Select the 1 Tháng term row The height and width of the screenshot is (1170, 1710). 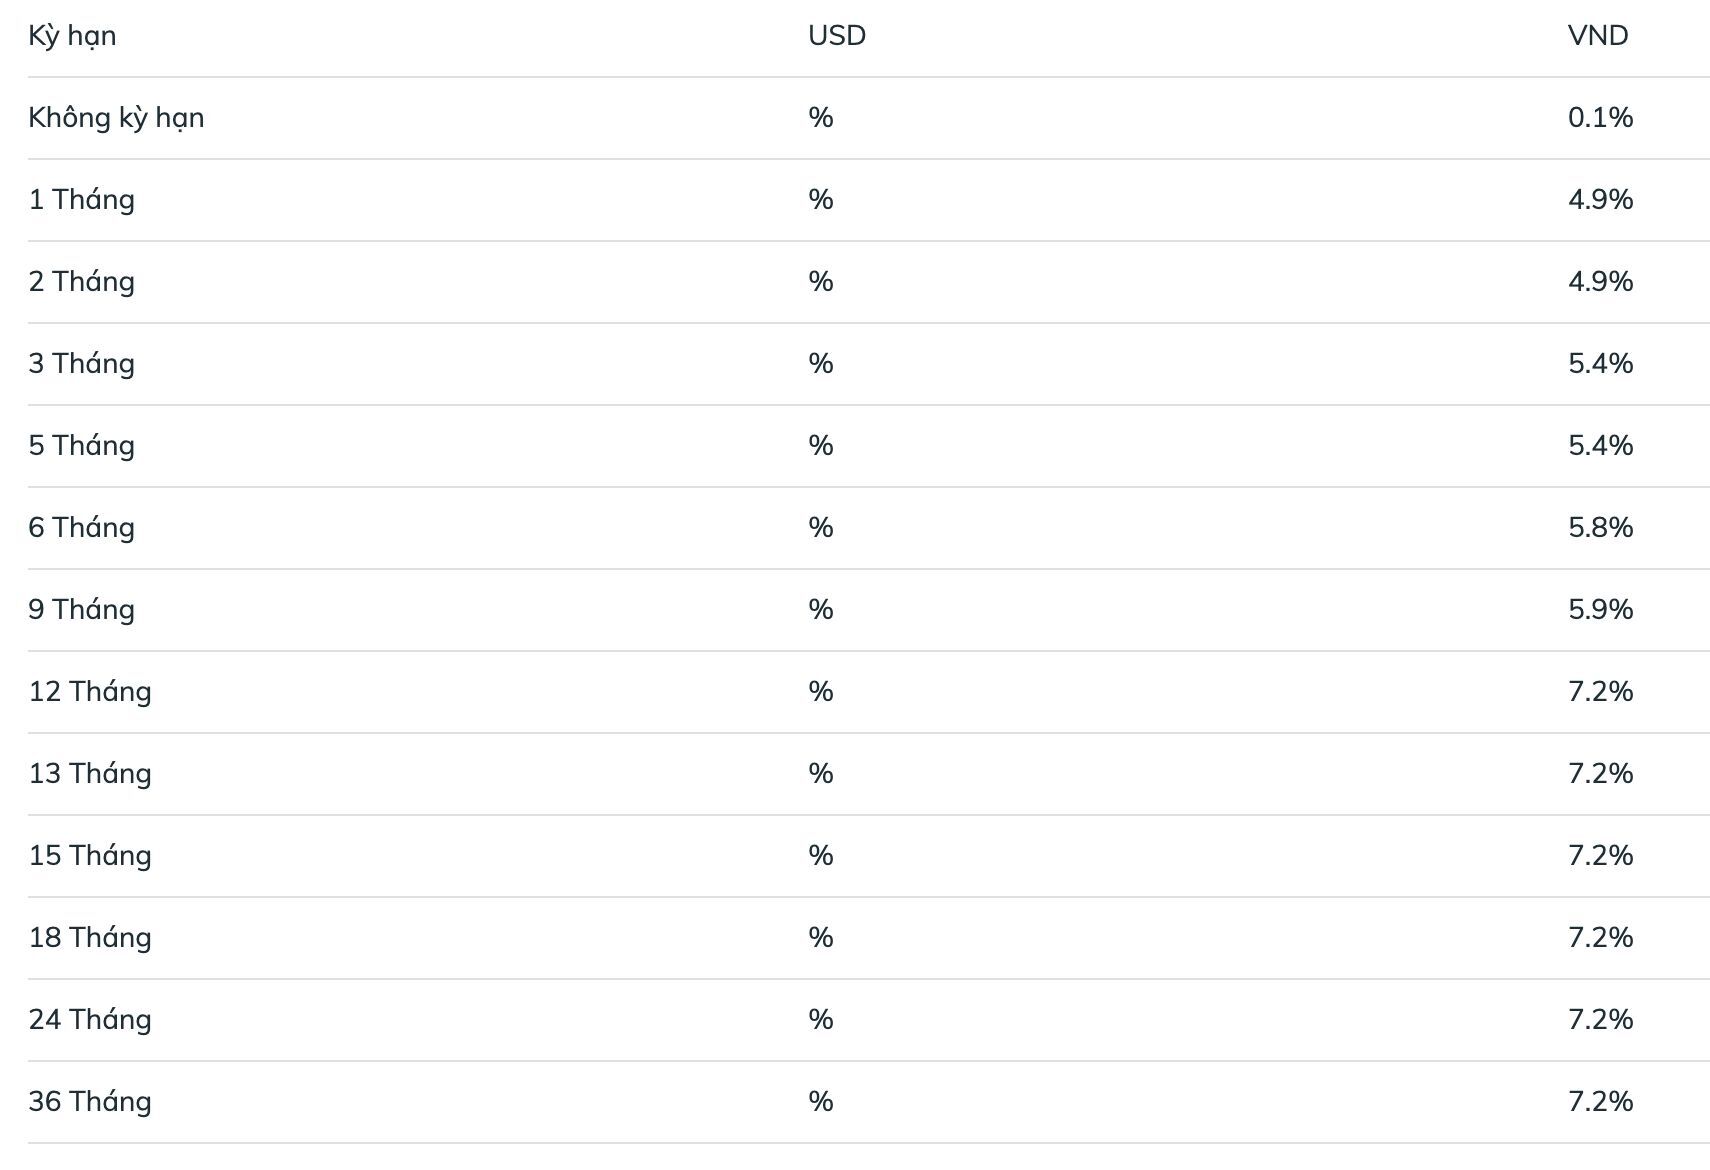[868, 200]
